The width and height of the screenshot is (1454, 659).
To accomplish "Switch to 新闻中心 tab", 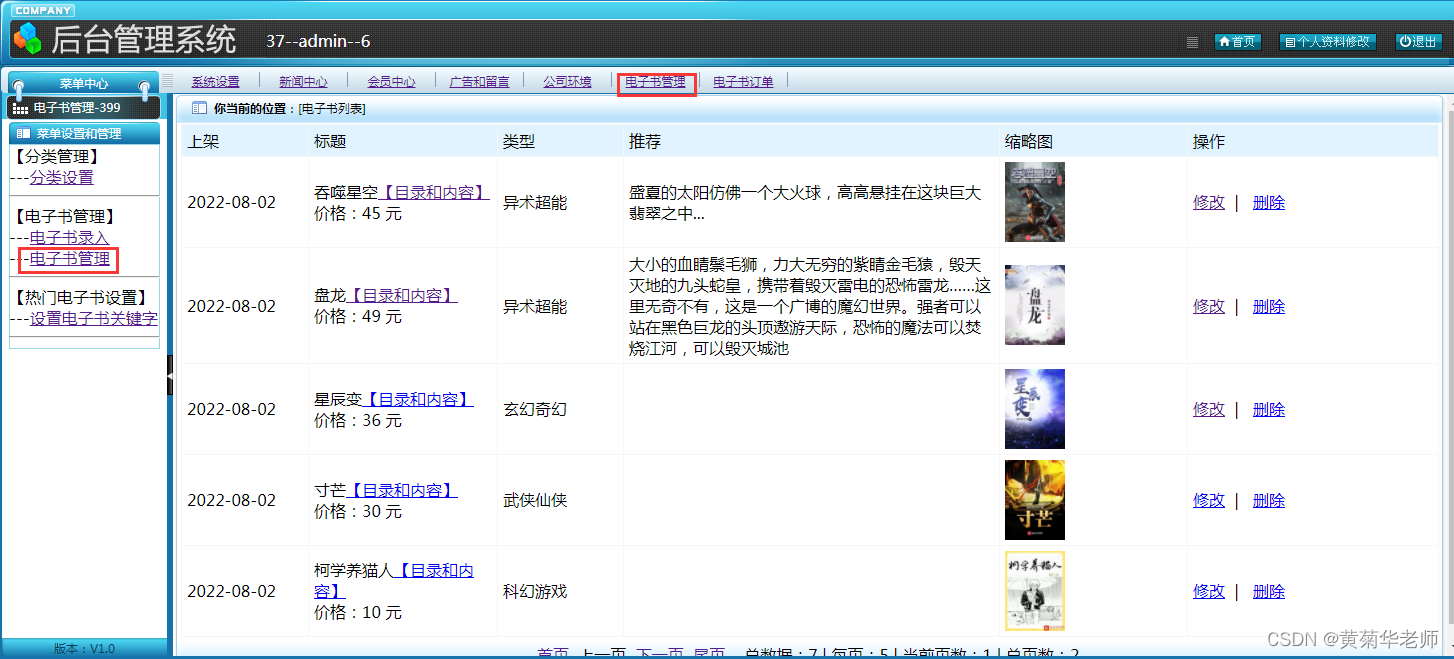I will pos(303,82).
